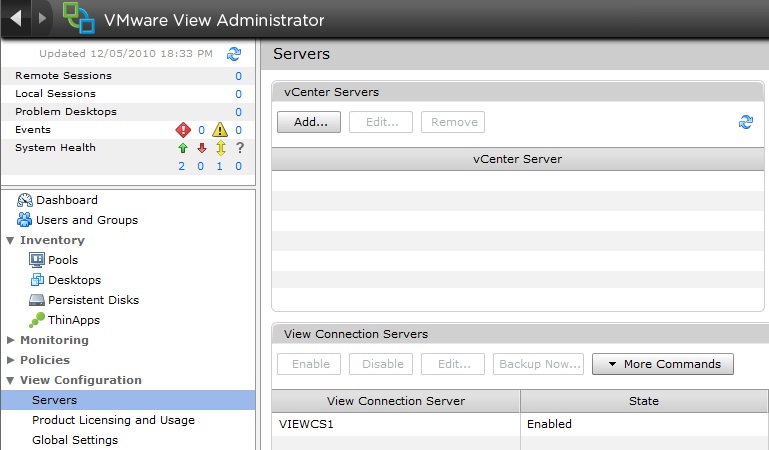
Task: Click the ThinApps green icon
Action: coord(37,320)
